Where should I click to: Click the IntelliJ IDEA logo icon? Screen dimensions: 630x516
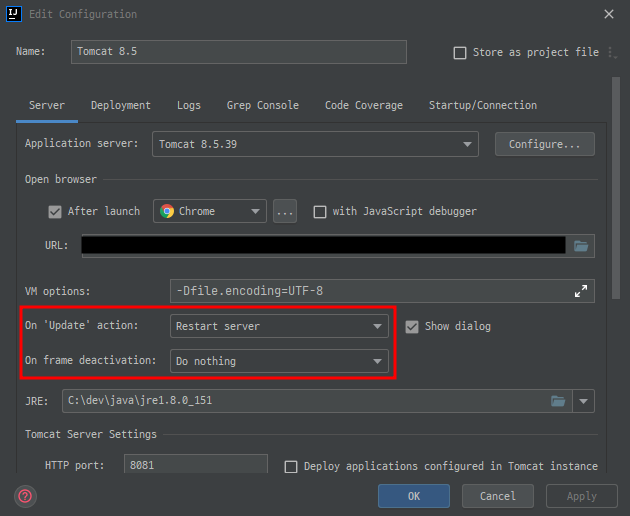coord(14,14)
